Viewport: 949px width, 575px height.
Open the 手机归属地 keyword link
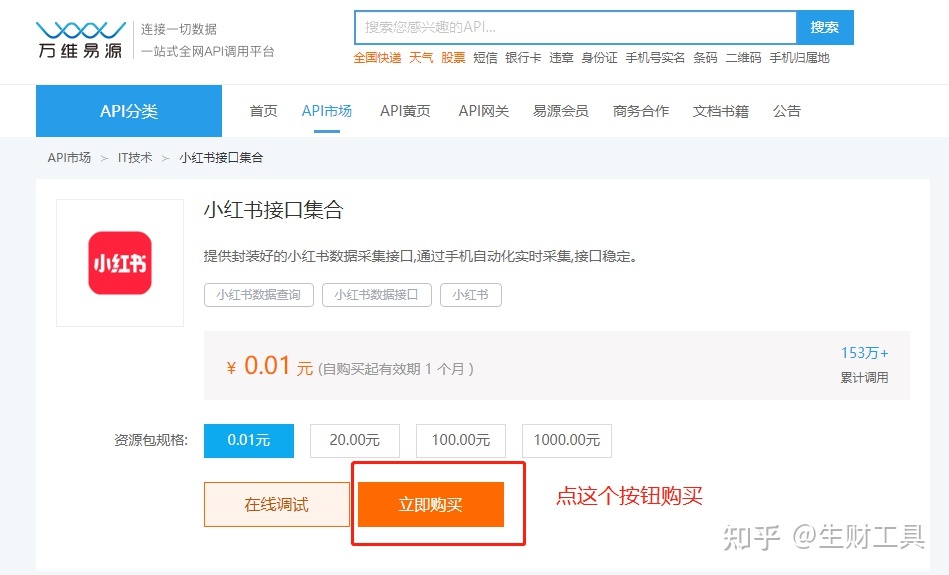[x=799, y=58]
